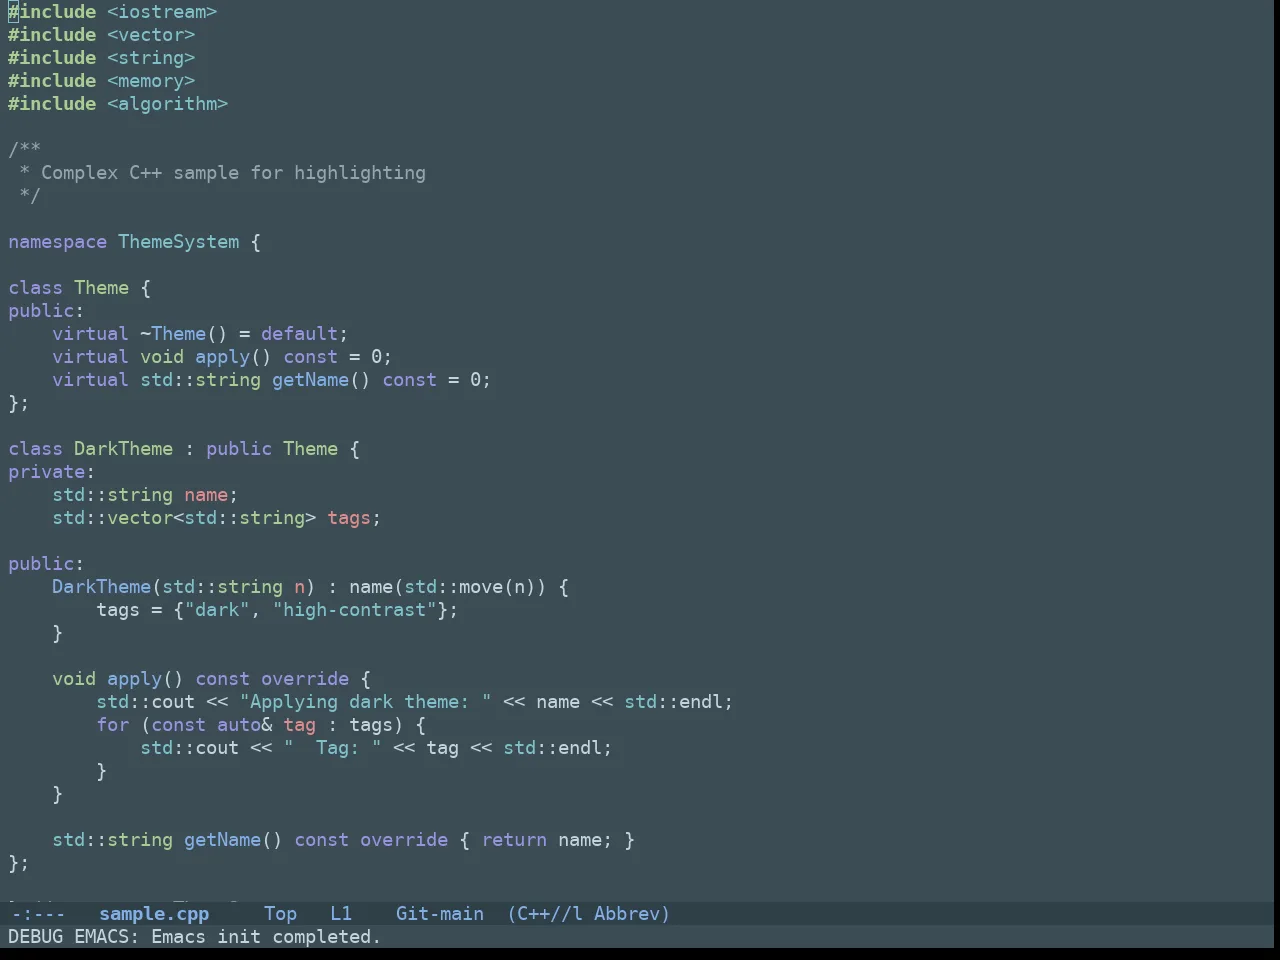
Task: Click the echo area message 'Emacs init completed.'
Action: click(x=266, y=936)
